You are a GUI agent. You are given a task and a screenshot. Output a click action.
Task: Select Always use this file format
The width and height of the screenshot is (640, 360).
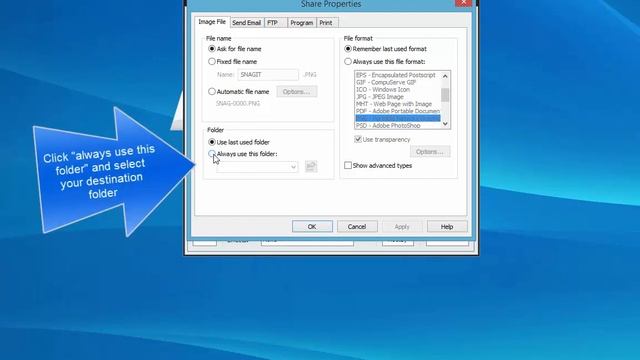348,62
